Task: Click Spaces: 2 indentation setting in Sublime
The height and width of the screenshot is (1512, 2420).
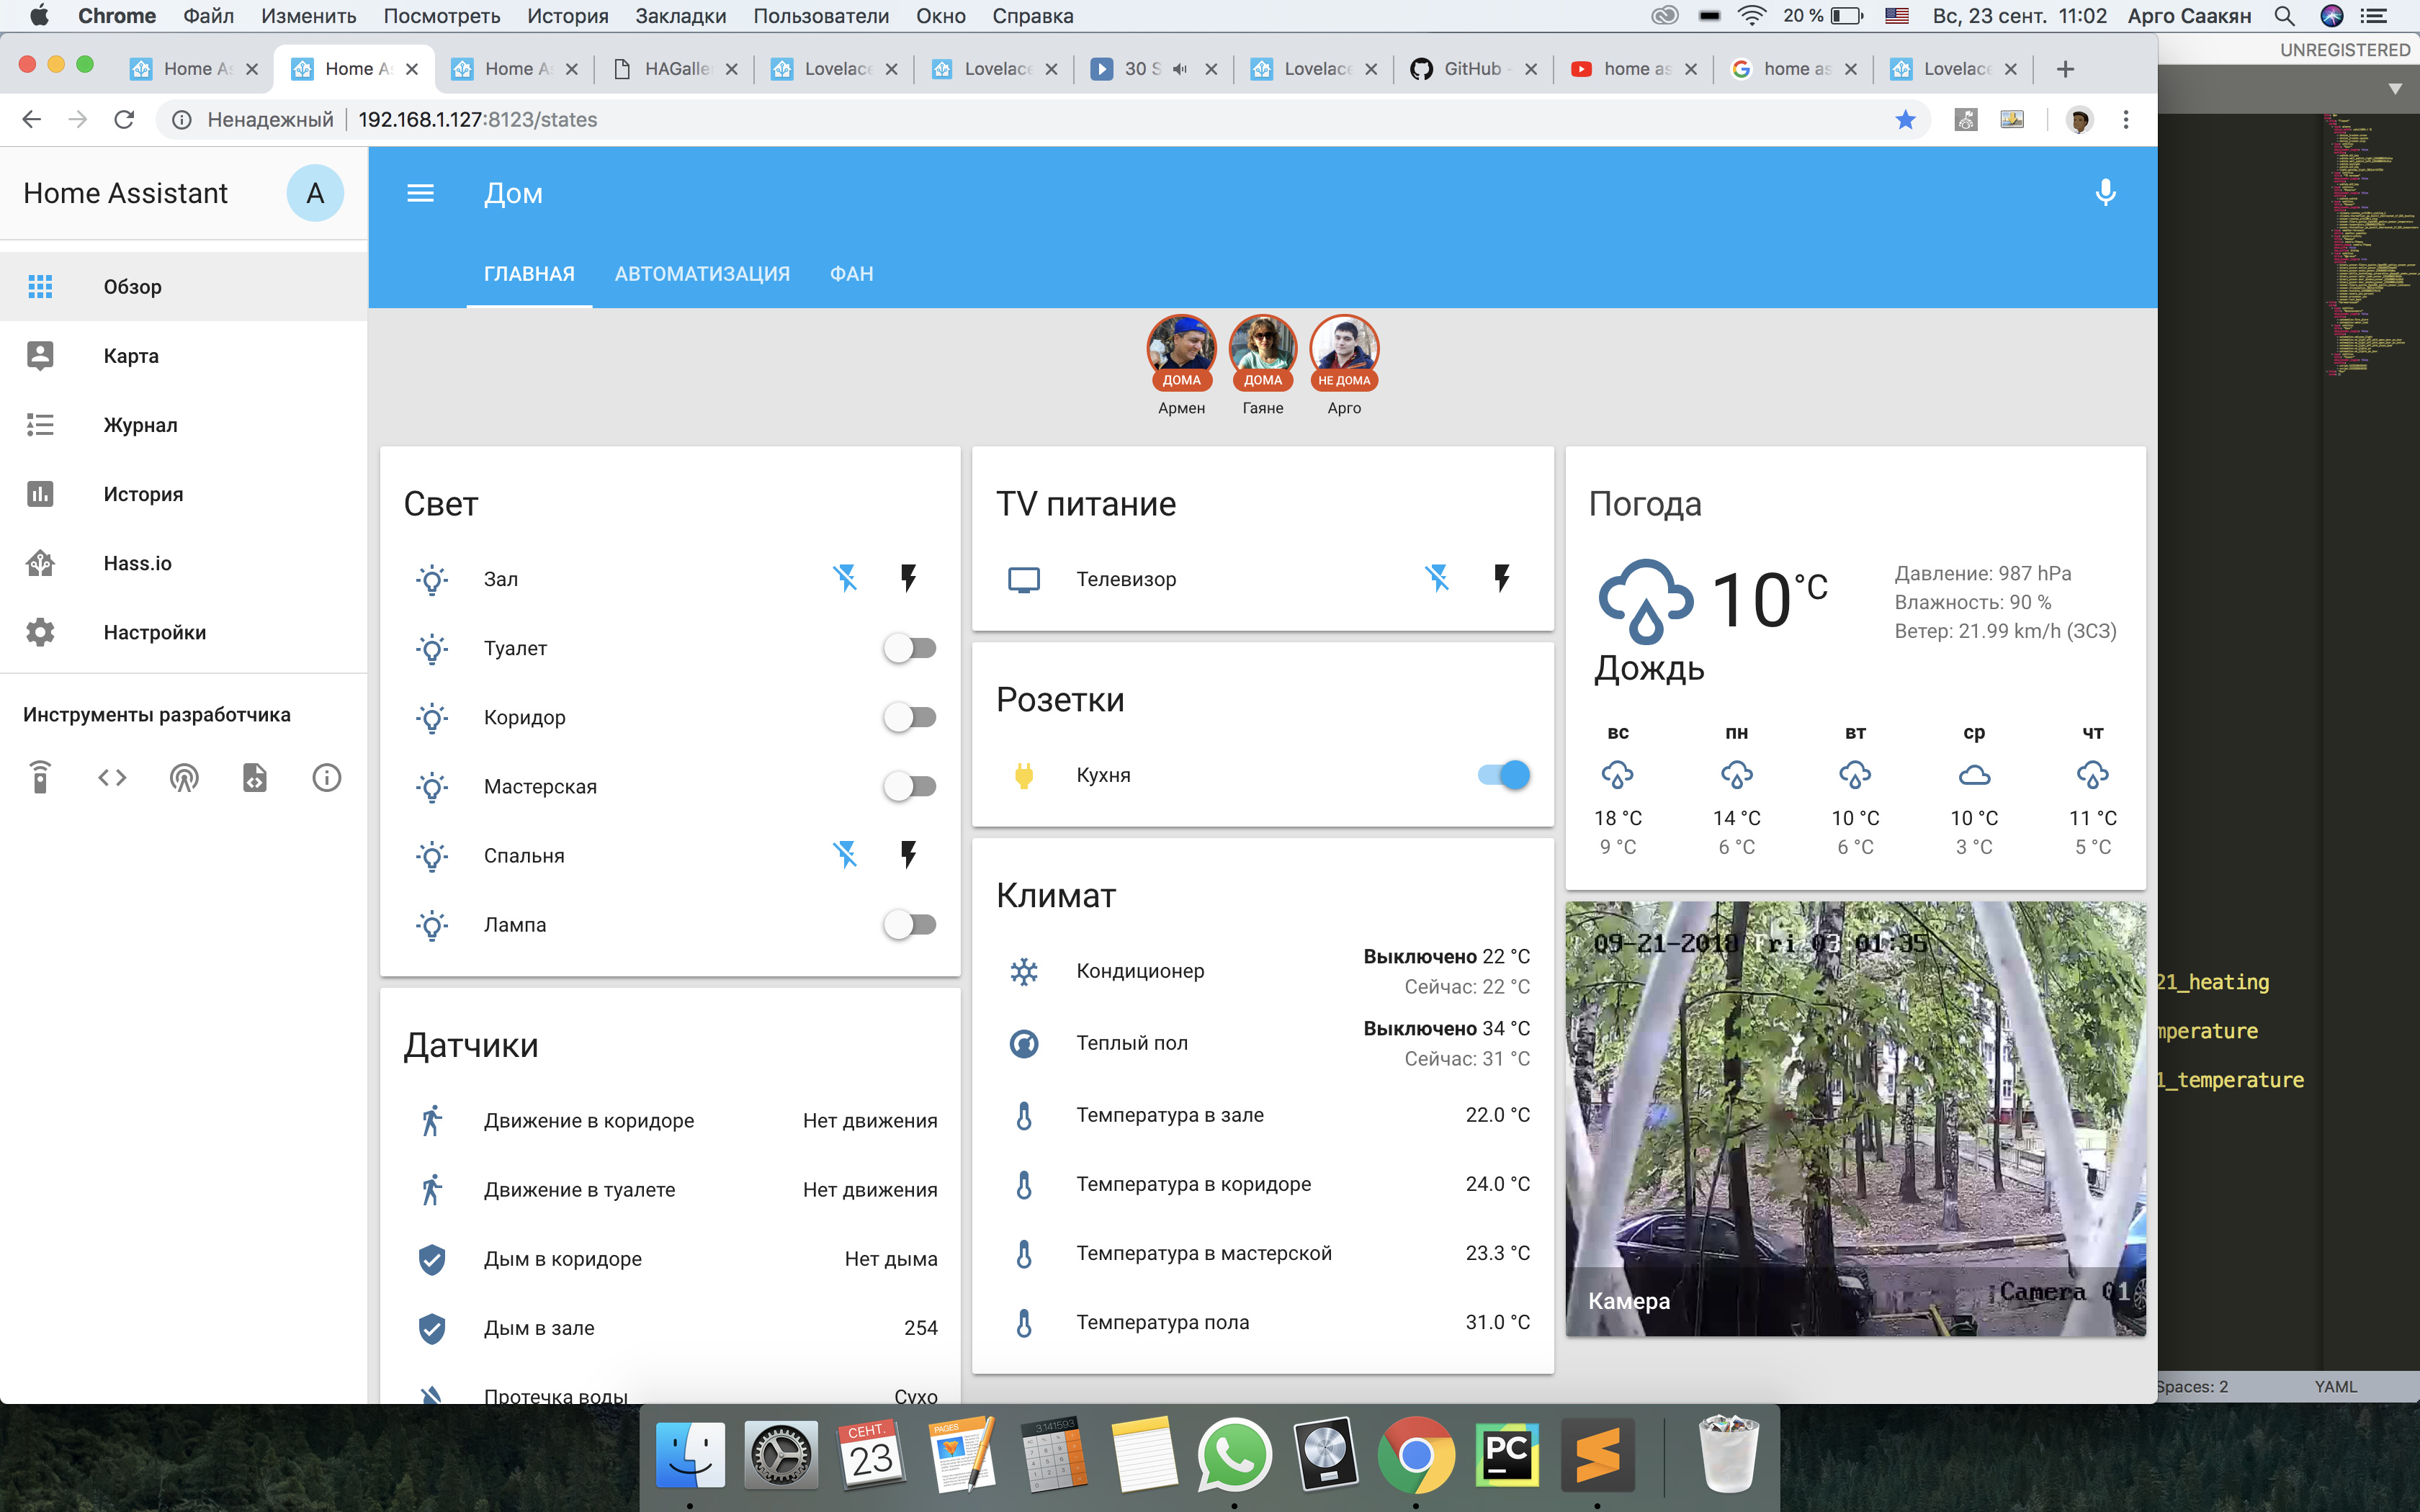Action: point(2192,1386)
